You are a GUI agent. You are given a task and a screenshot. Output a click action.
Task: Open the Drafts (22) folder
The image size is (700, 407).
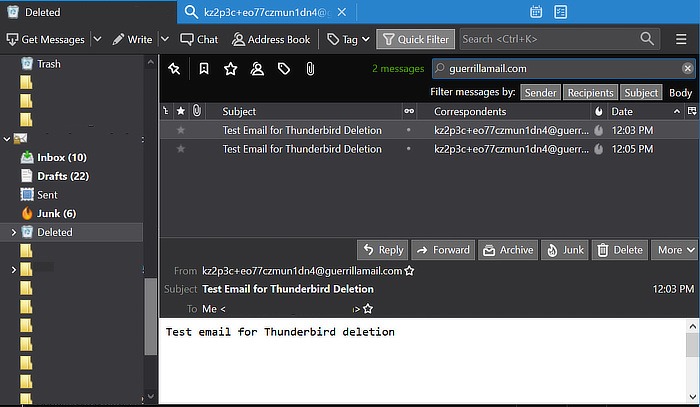coord(63,176)
